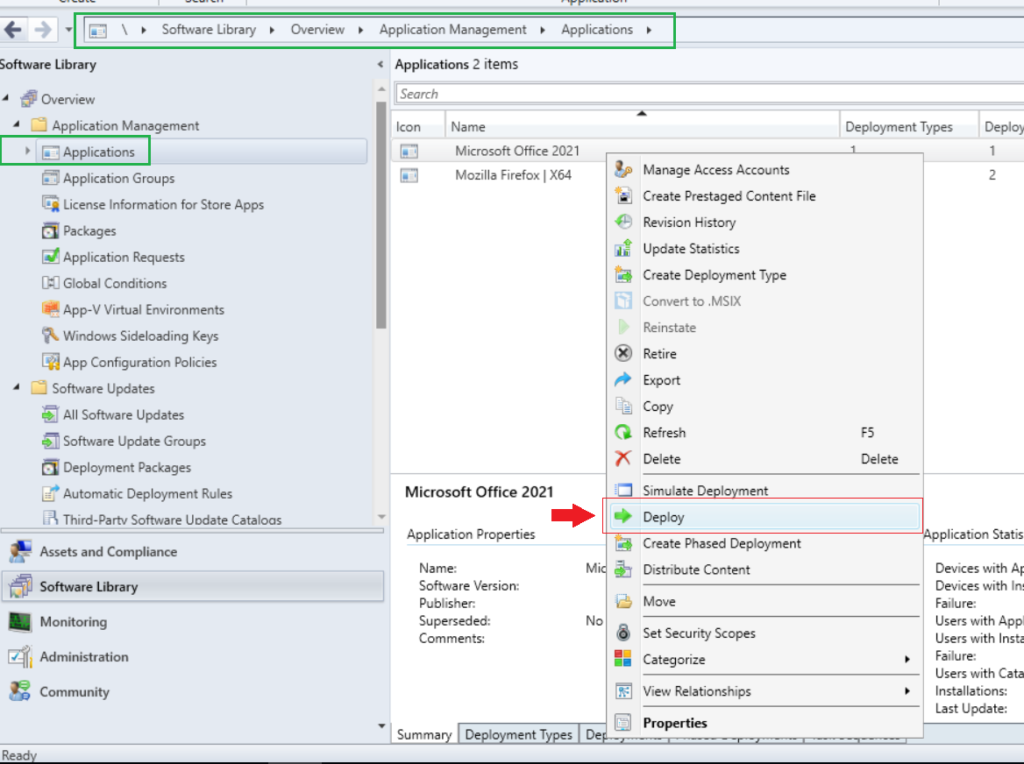The width and height of the screenshot is (1024, 764).
Task: Open the Categorize submenu arrow
Action: click(x=907, y=660)
